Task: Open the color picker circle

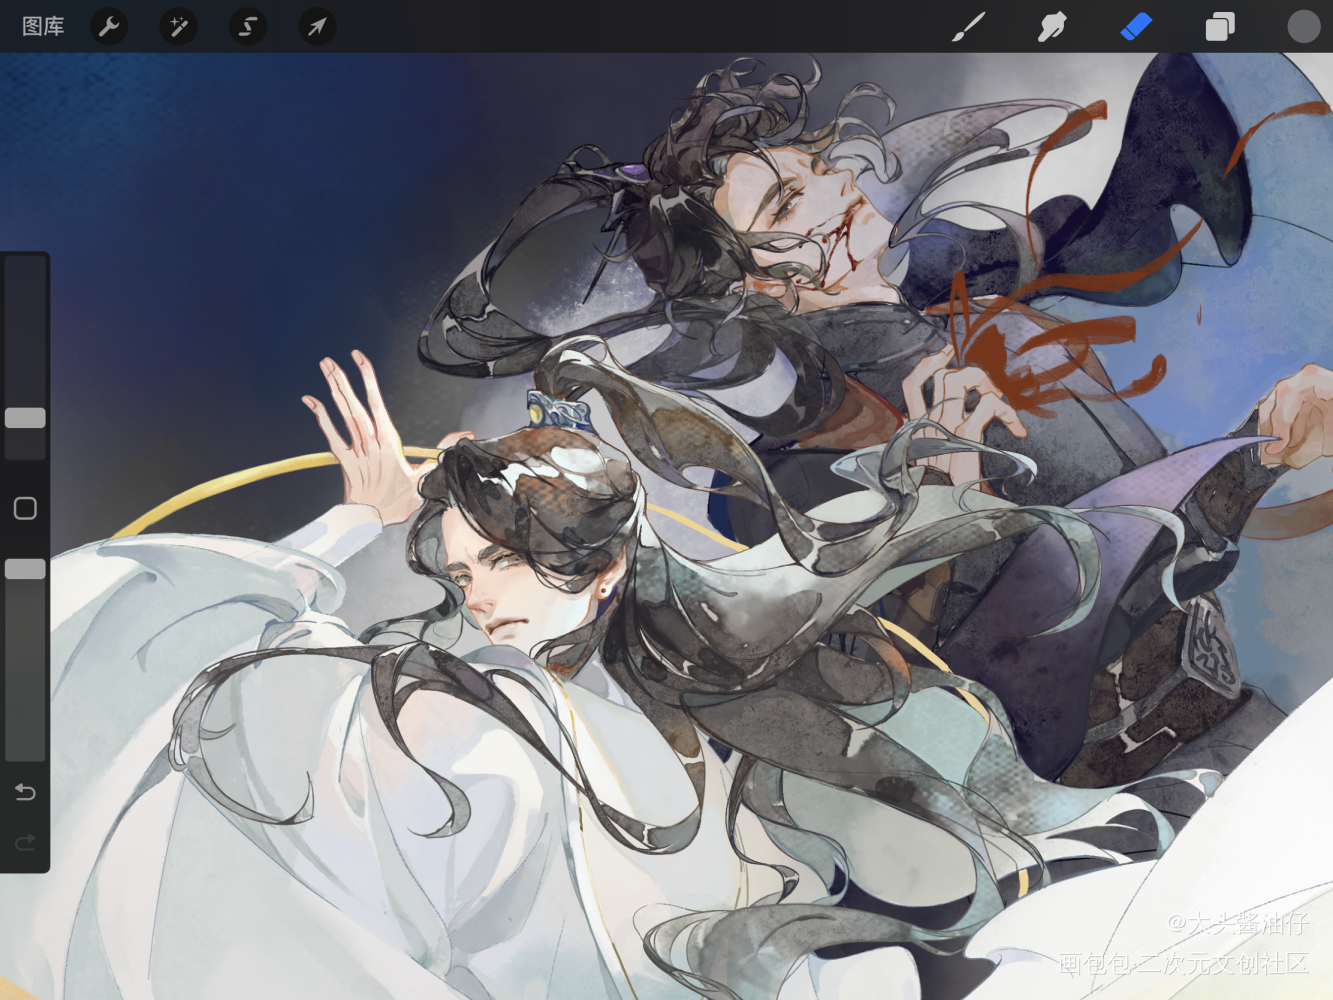Action: (1303, 27)
